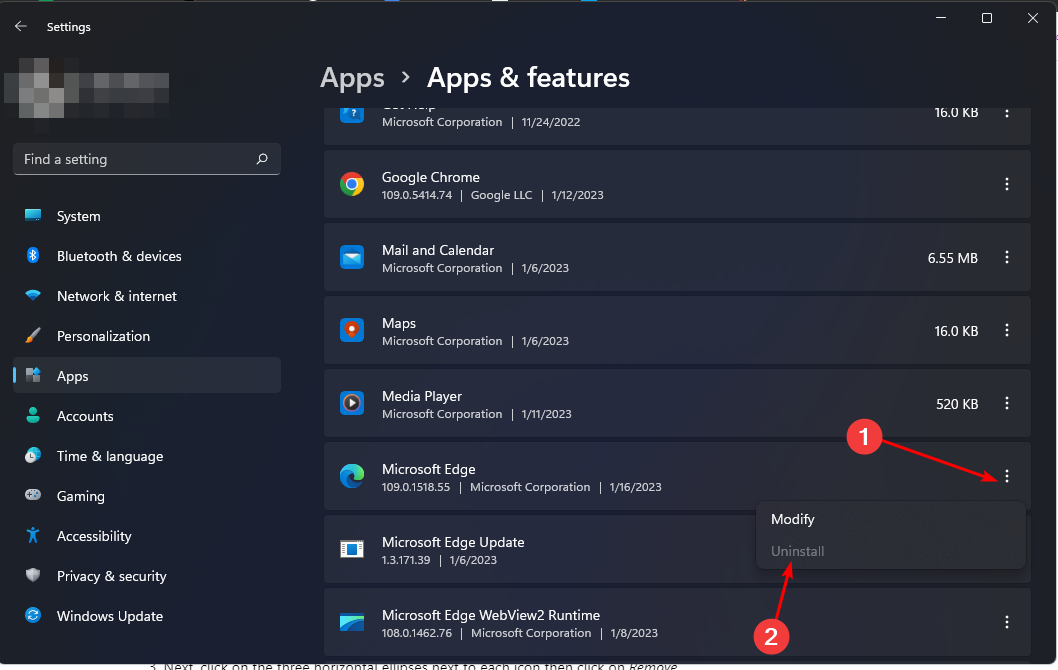This screenshot has width=1058, height=670.
Task: Click Chrome version 109.0.5414.74 text
Action: tap(417, 195)
